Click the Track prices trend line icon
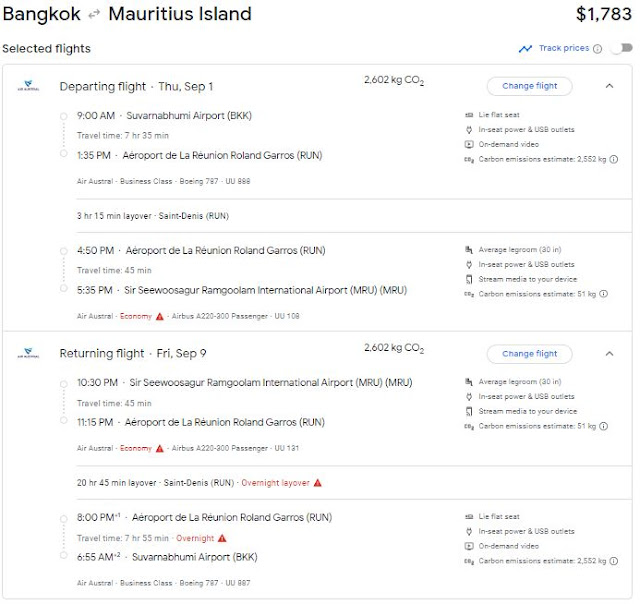This screenshot has height=604, width=640. (525, 49)
